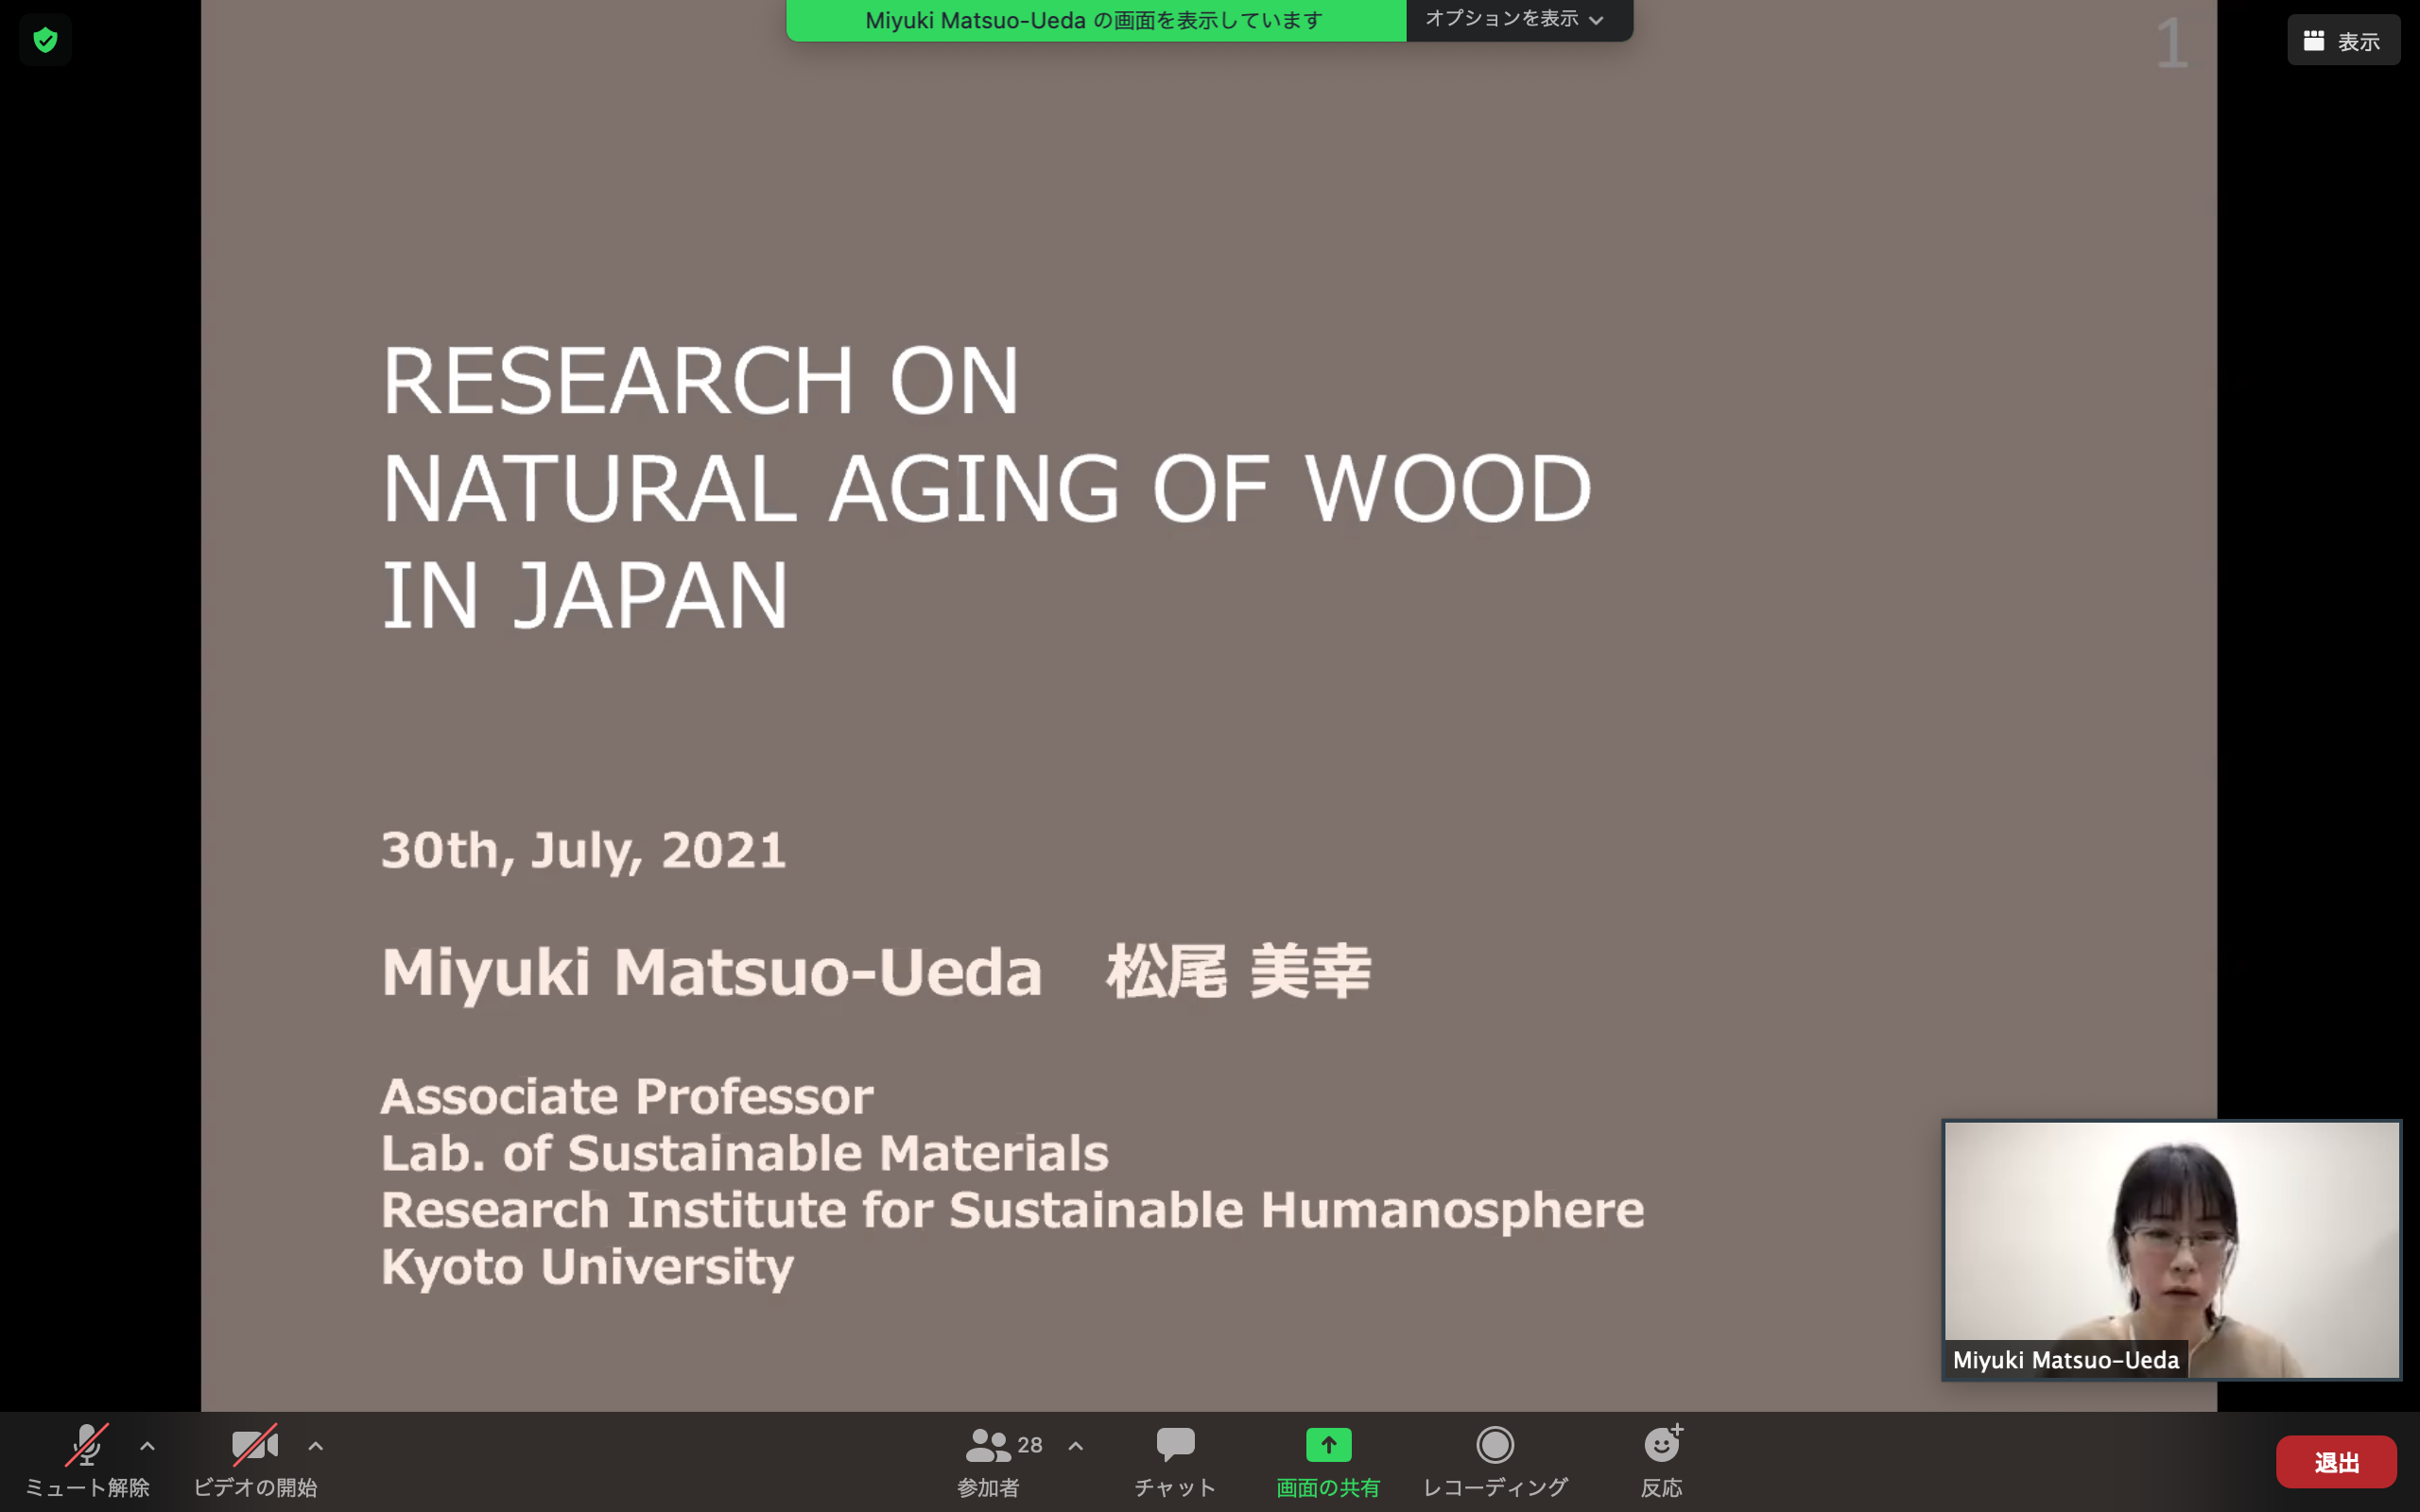
Task: Click the slide title RESEARCH ON
Action: pyautogui.click(x=701, y=381)
